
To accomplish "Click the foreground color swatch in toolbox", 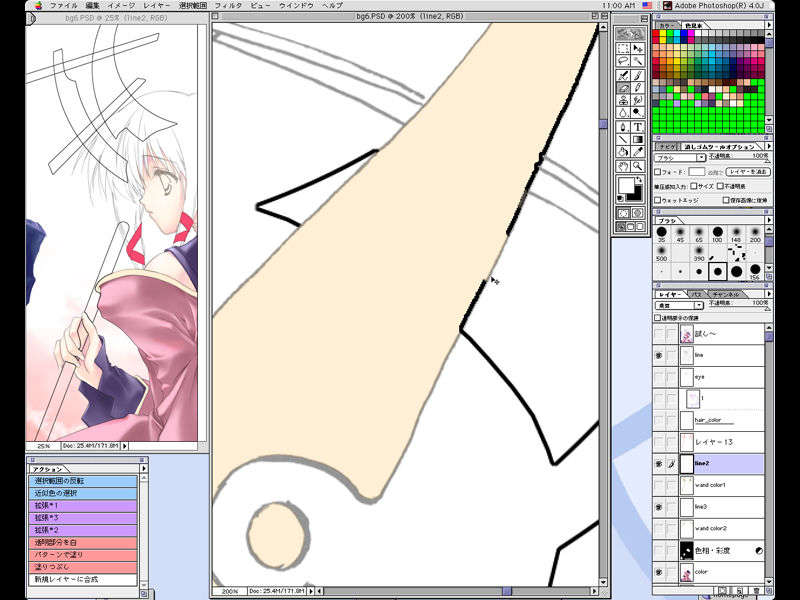I will tap(626, 185).
